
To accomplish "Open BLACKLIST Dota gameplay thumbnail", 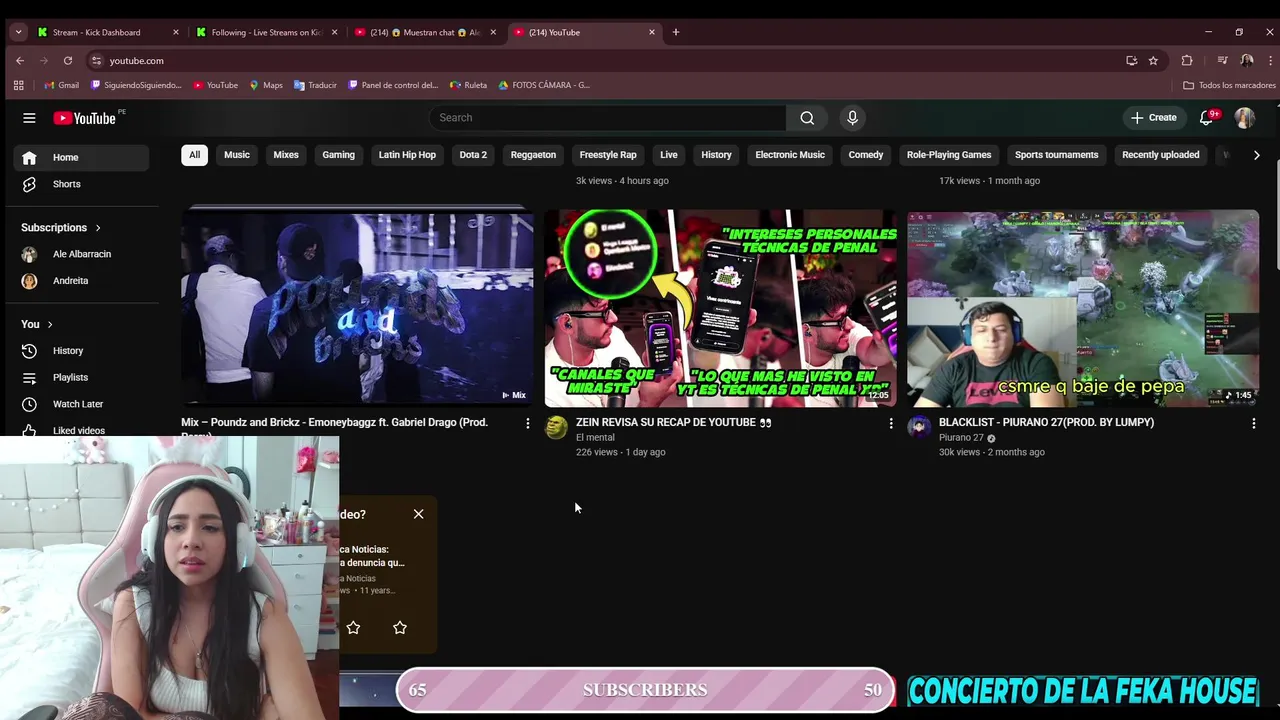I will point(1083,308).
